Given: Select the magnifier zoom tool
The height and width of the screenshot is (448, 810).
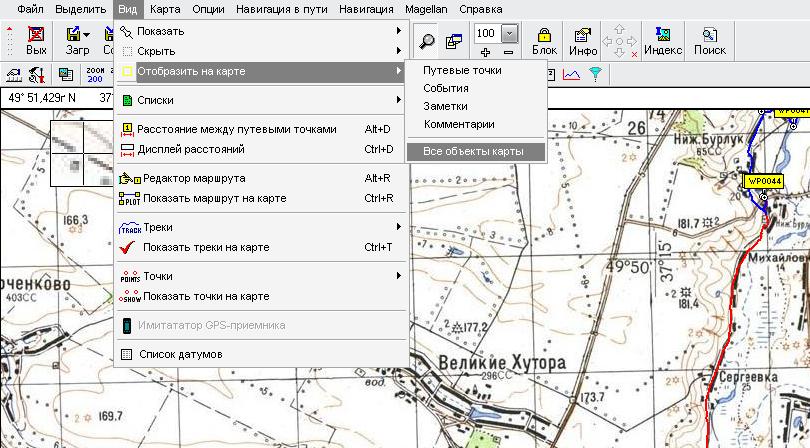Looking at the screenshot, I should click(427, 41).
